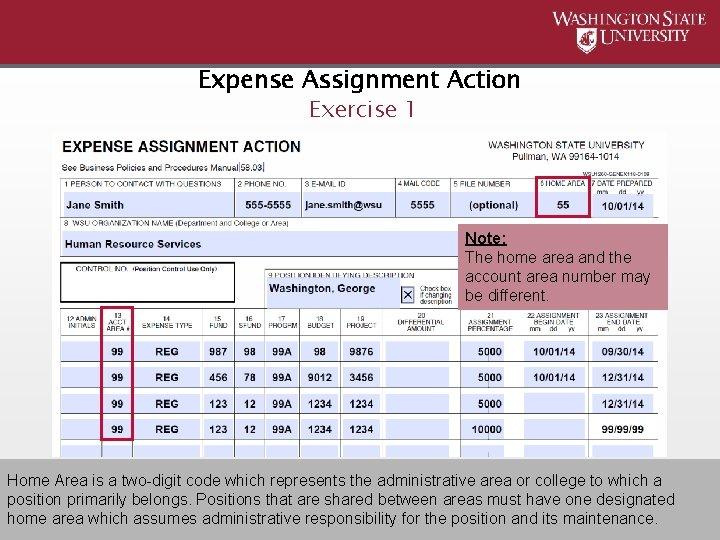Select the mail code field 5555
Image resolution: width=720 pixels, height=540 pixels.
click(422, 205)
